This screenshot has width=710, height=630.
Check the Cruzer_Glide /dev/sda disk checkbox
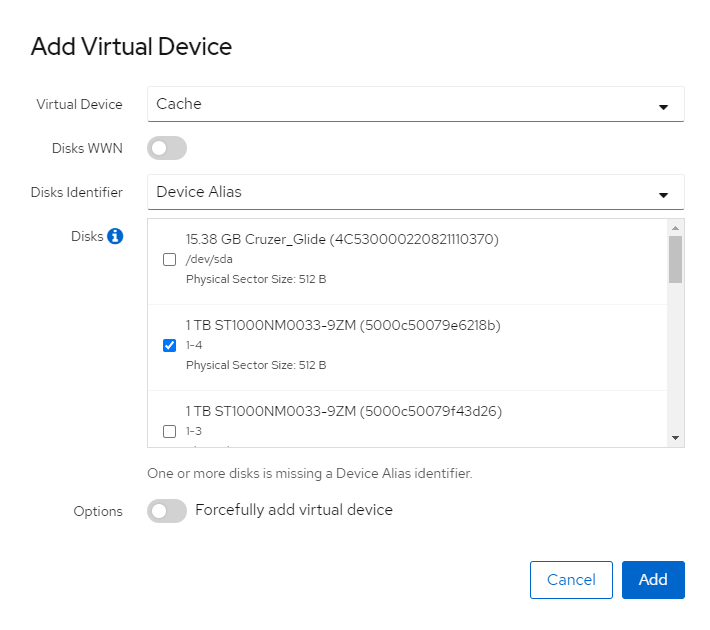click(x=169, y=260)
